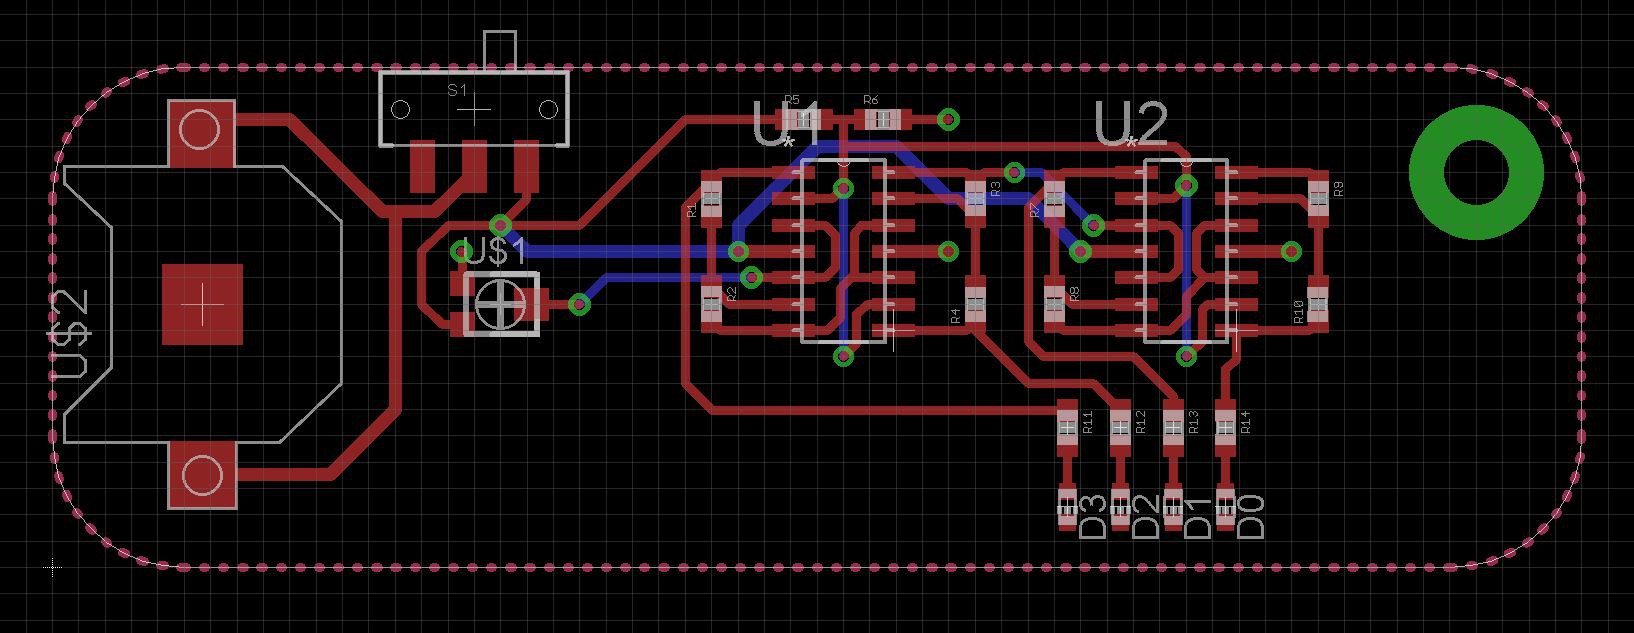Click resistor R11 above LED D3

tap(1066, 426)
